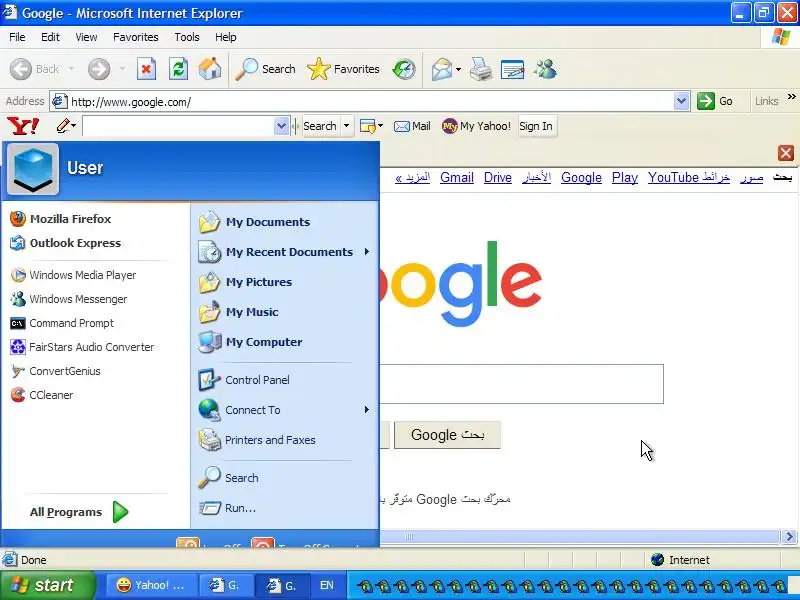Open the Favorites star button

click(x=343, y=69)
